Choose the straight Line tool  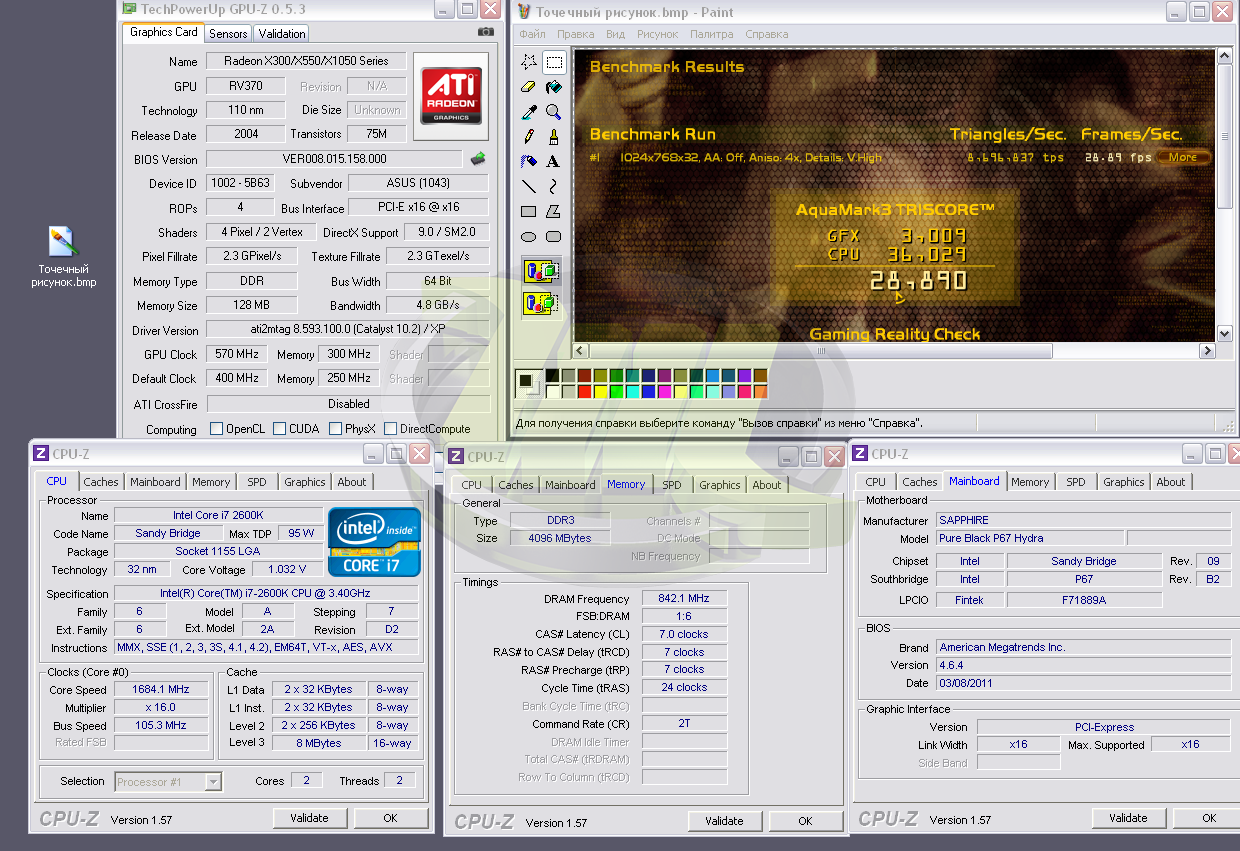528,186
